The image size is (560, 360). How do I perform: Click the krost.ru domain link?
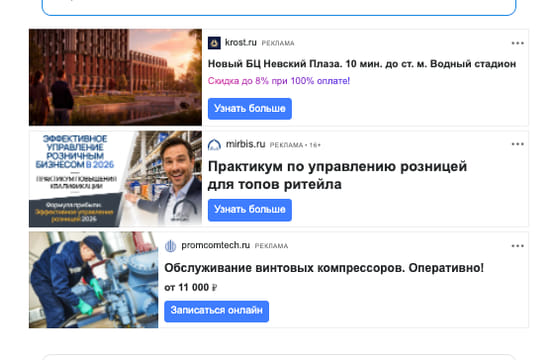(x=241, y=42)
